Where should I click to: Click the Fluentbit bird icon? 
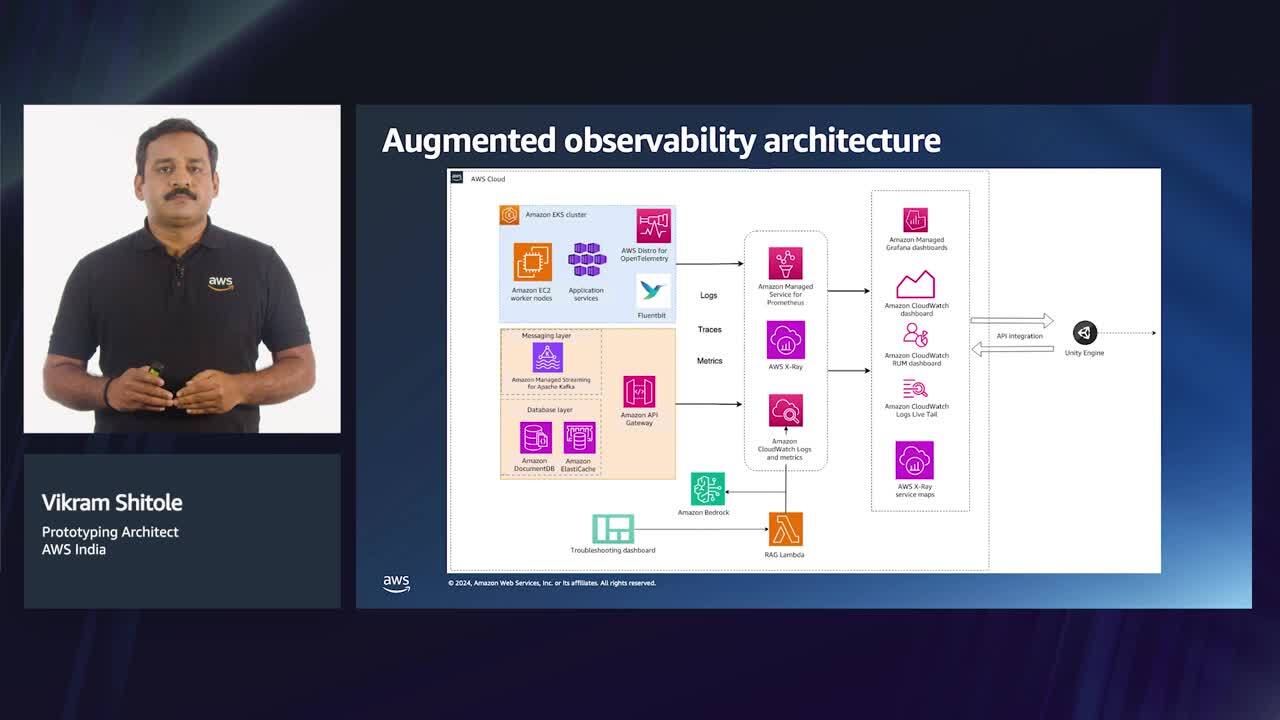point(653,292)
